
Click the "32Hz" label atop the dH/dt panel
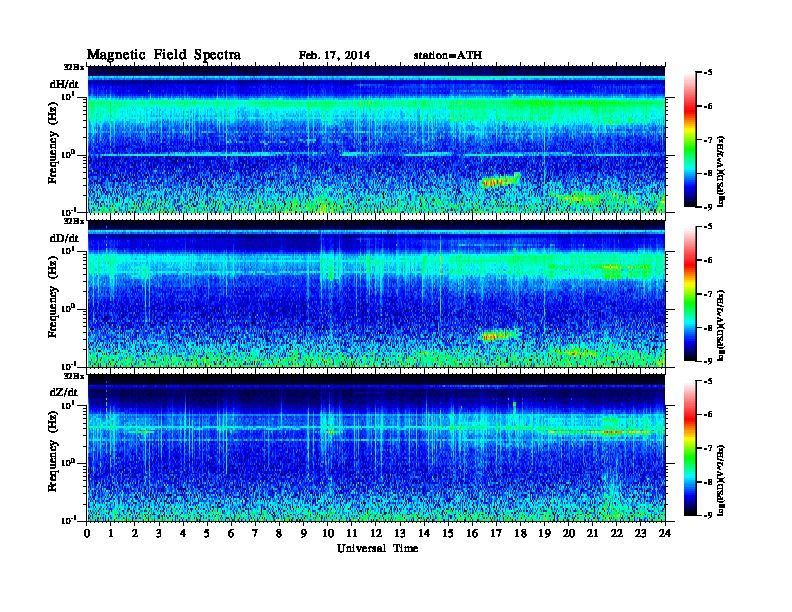[74, 67]
